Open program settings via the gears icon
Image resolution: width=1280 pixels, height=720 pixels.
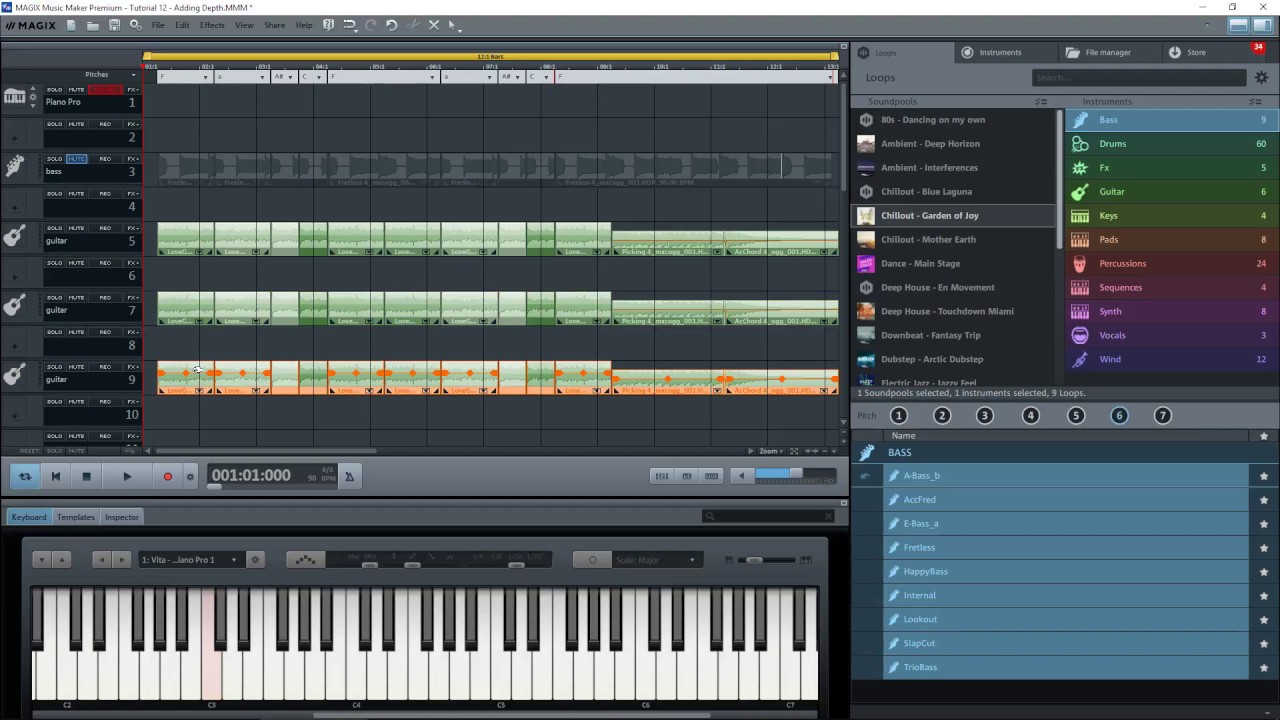(135, 25)
